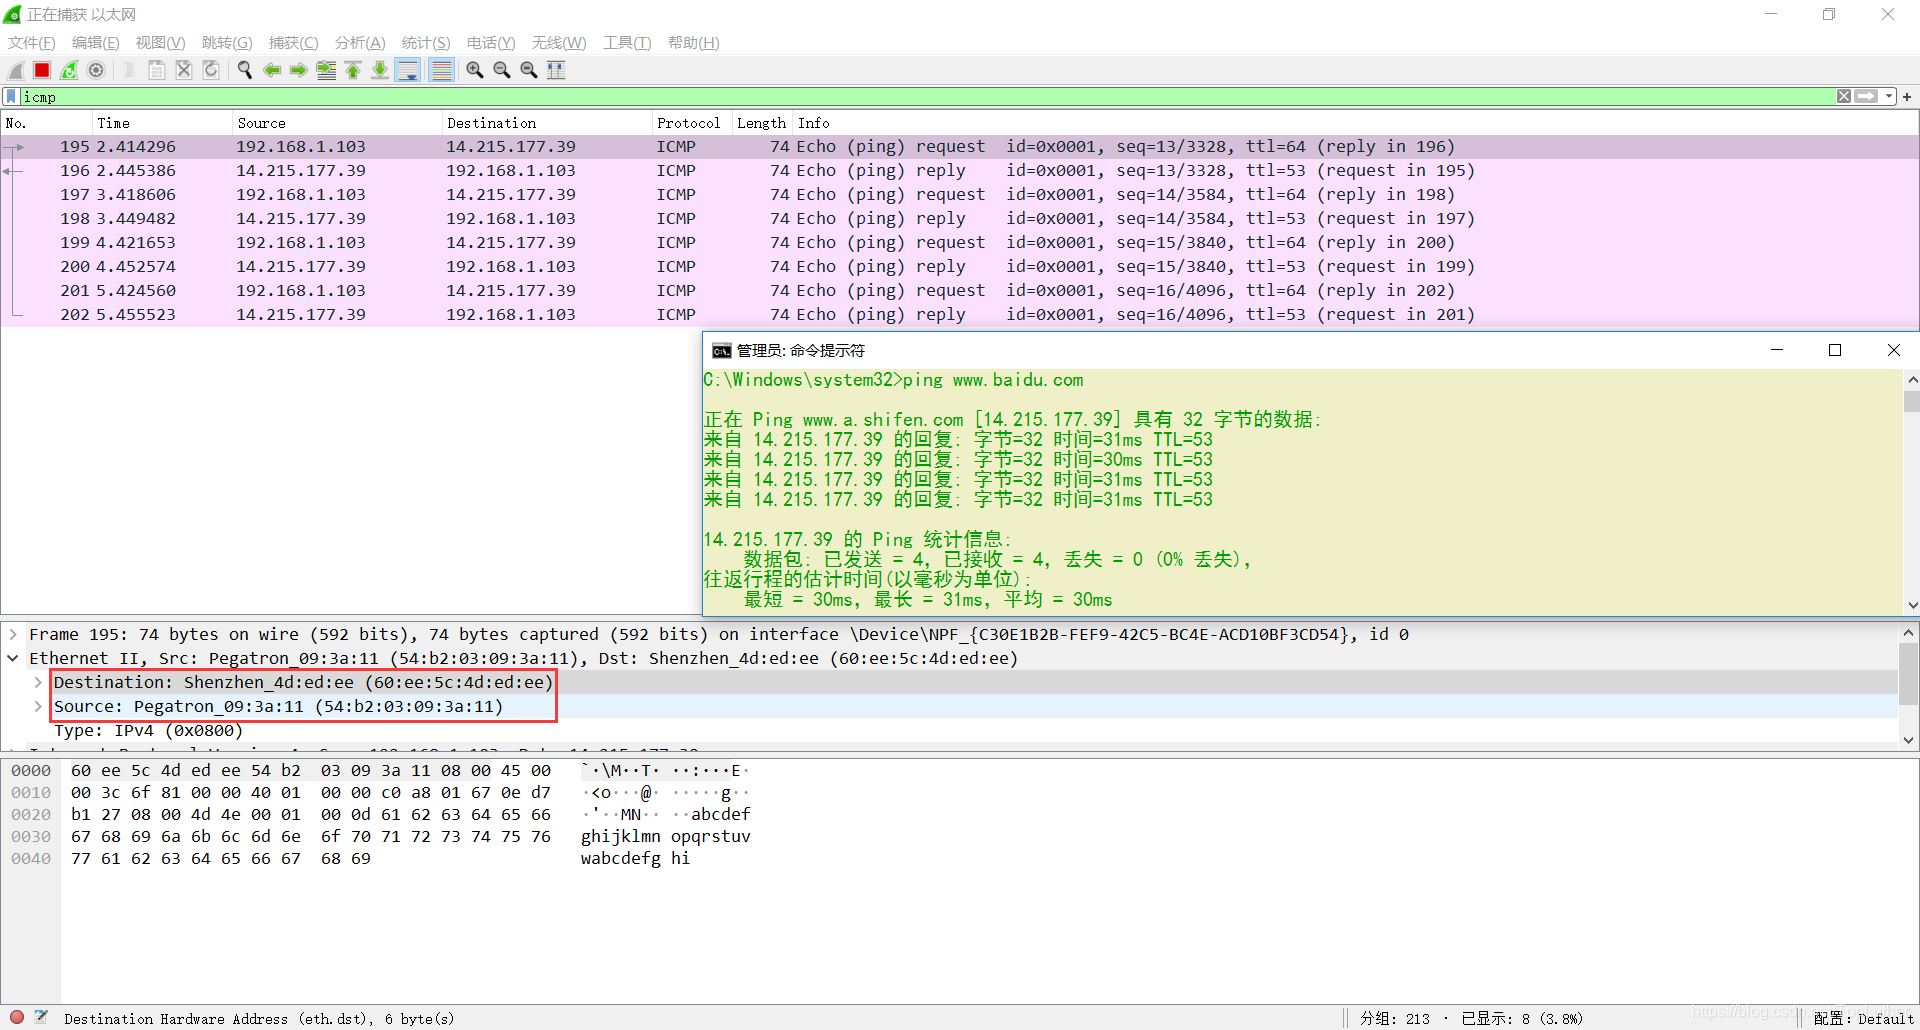Click ASCII text ghijklmn opqrstuv in bytes pane

(x=665, y=836)
